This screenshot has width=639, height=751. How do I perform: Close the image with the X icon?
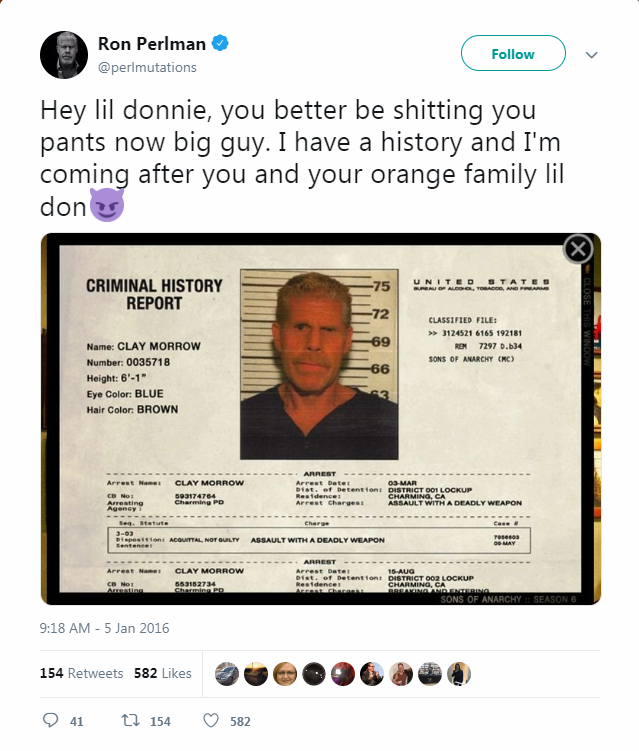[578, 249]
